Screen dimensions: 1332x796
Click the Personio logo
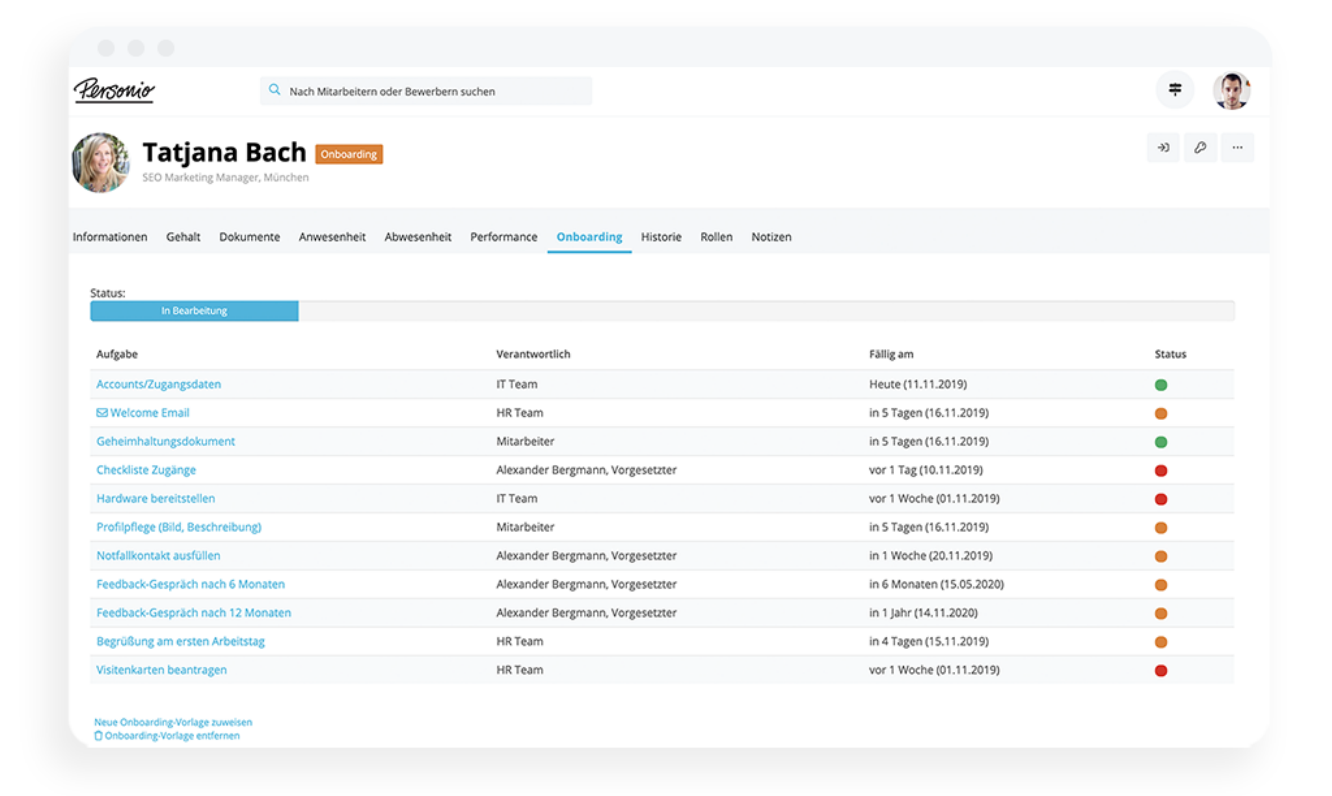coord(114,91)
